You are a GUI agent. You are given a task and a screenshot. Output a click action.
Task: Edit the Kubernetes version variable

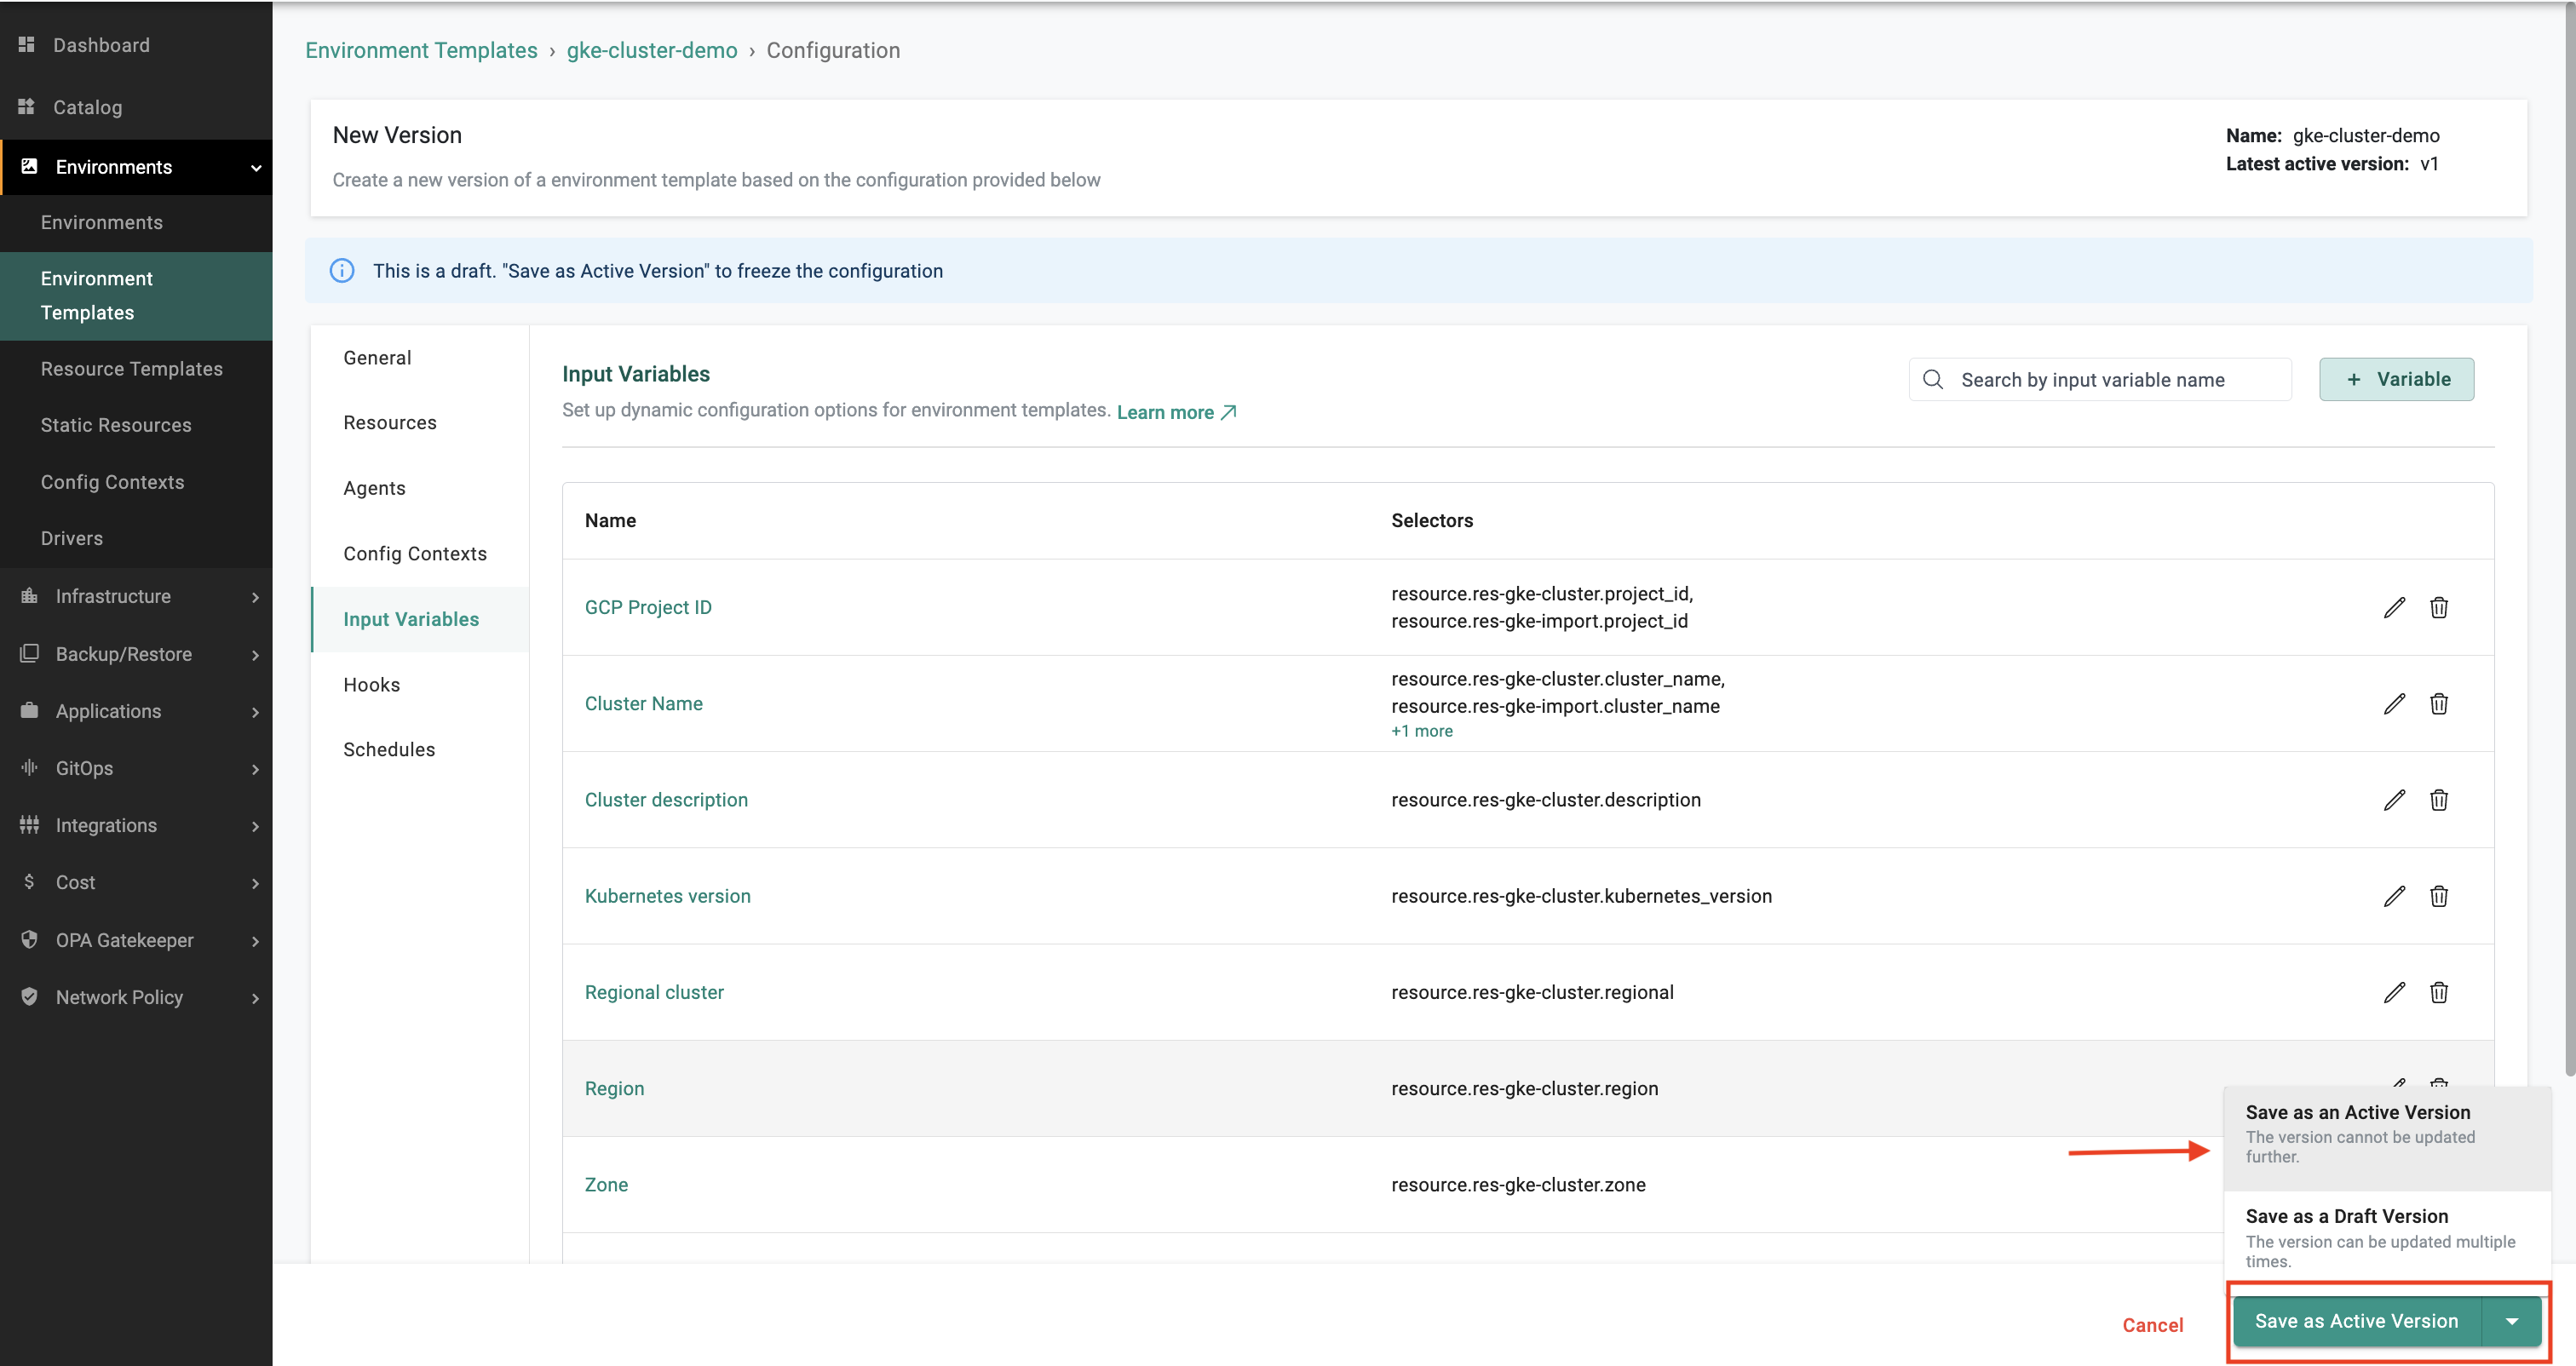click(2394, 896)
